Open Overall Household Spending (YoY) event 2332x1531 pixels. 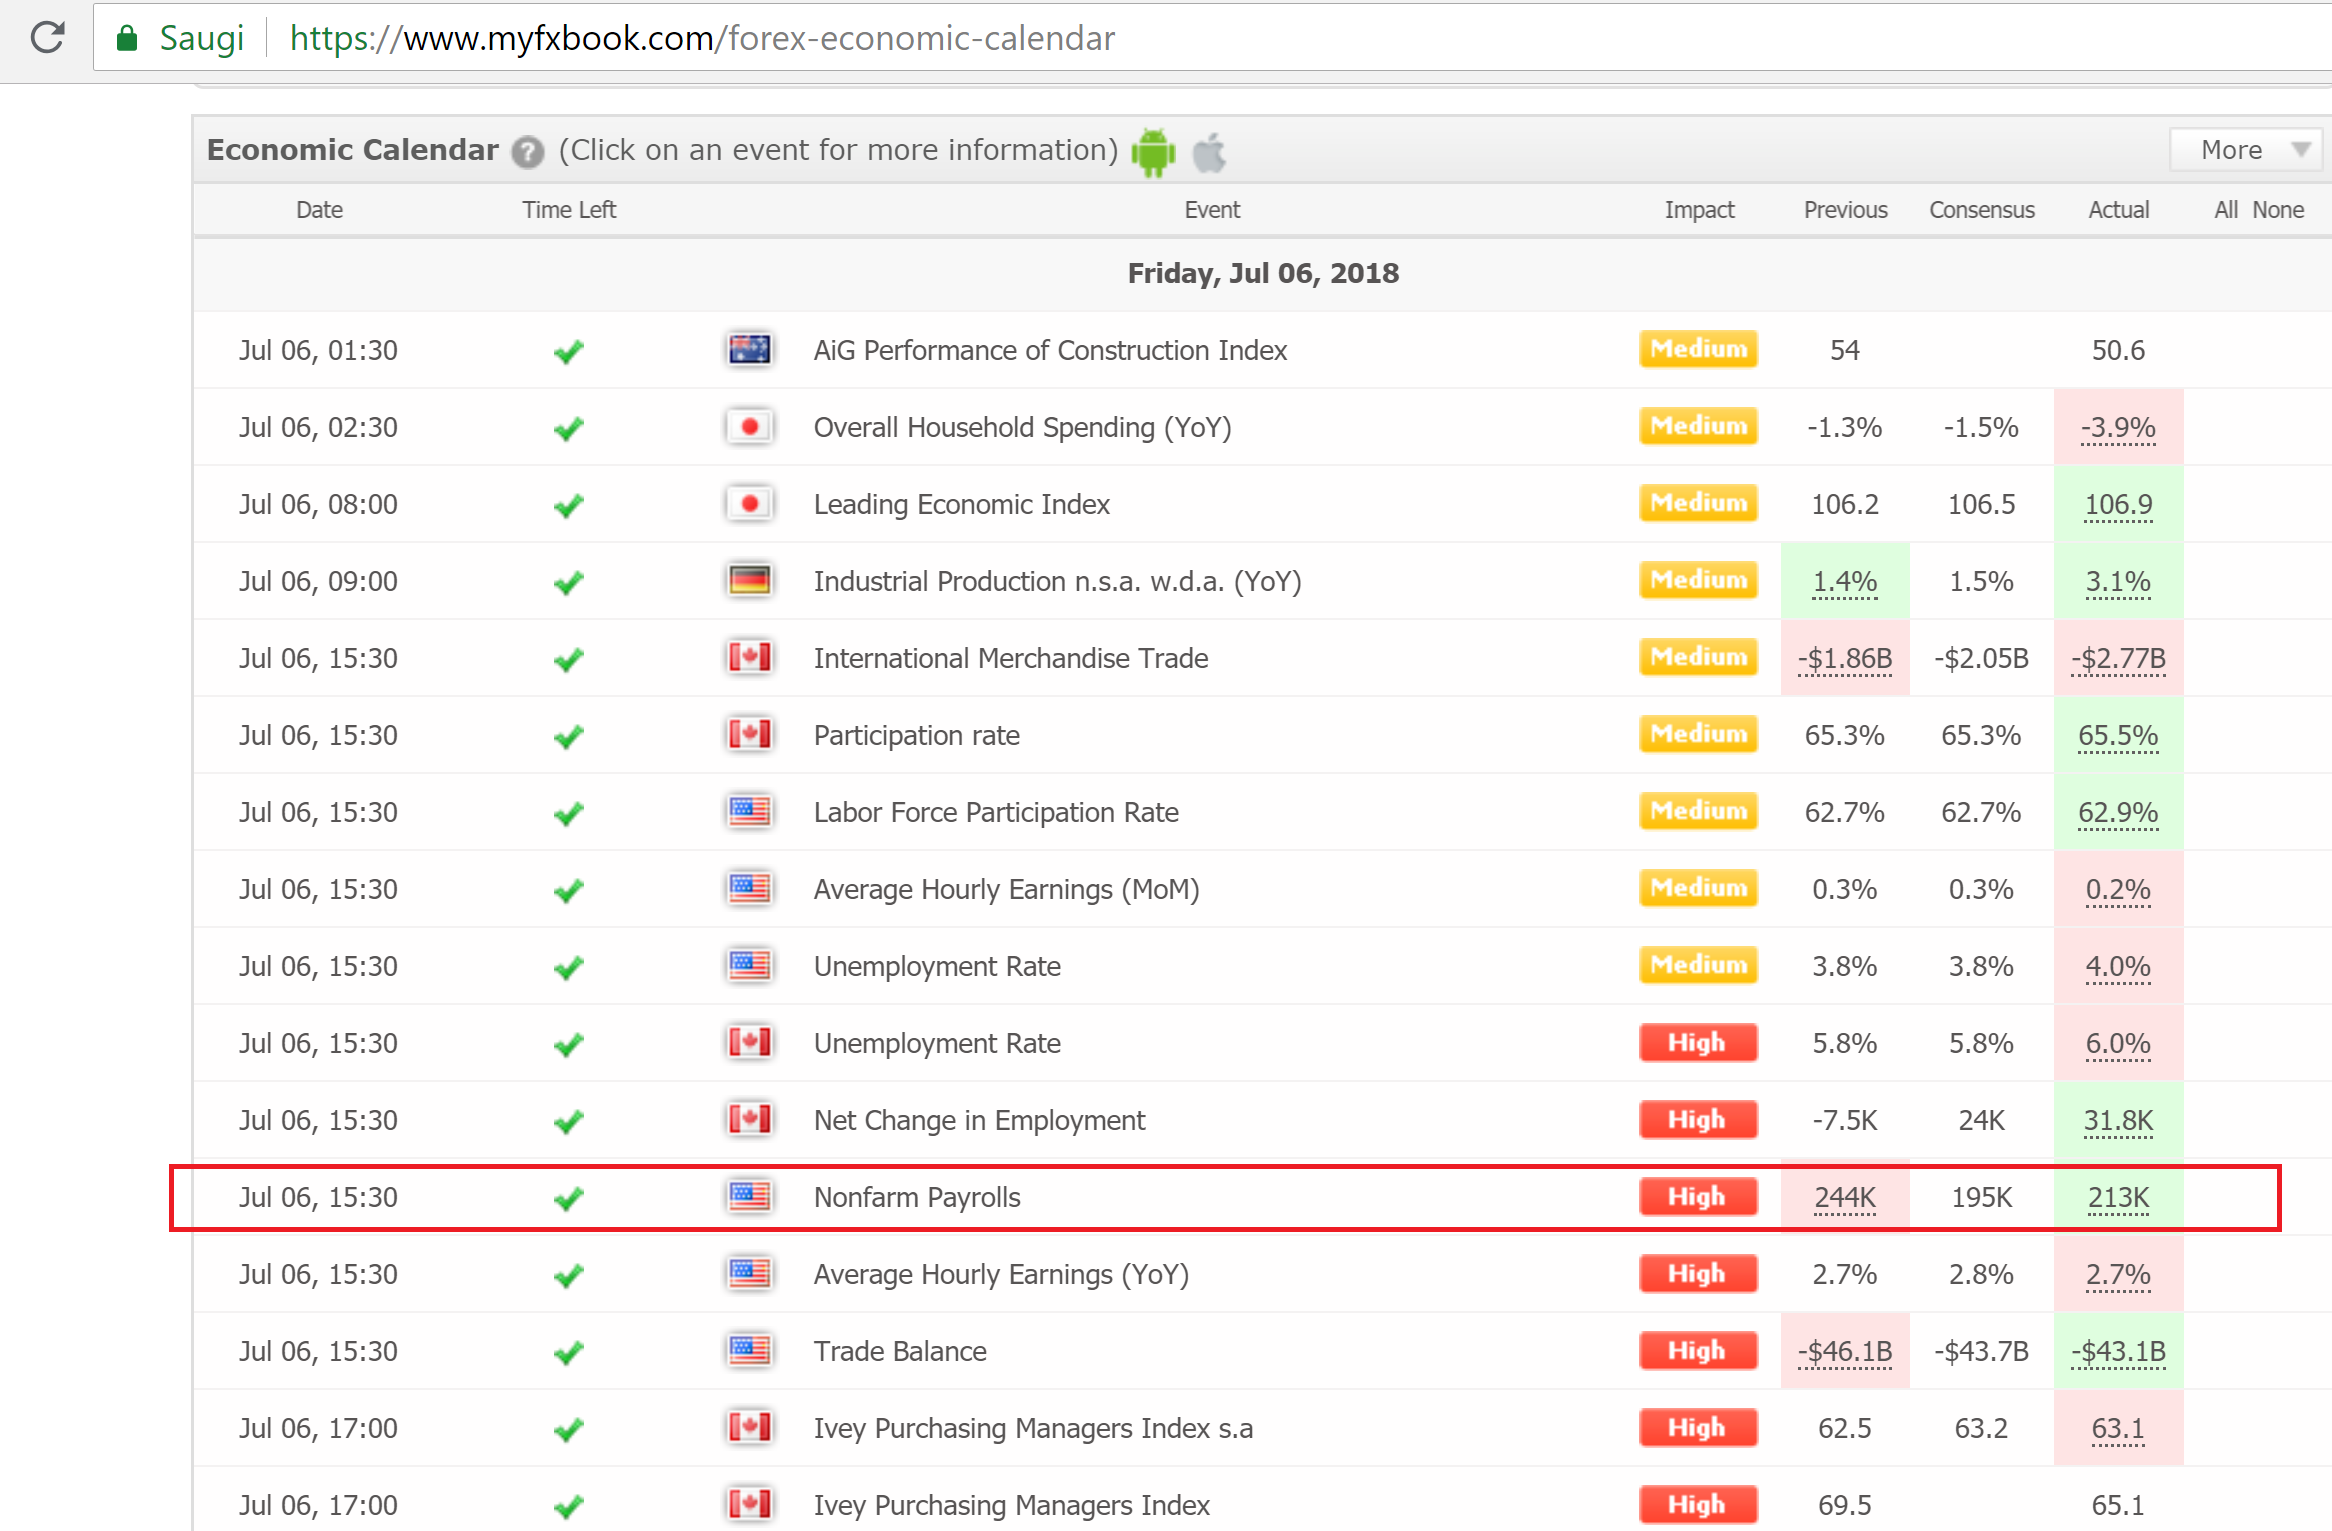1022,427
